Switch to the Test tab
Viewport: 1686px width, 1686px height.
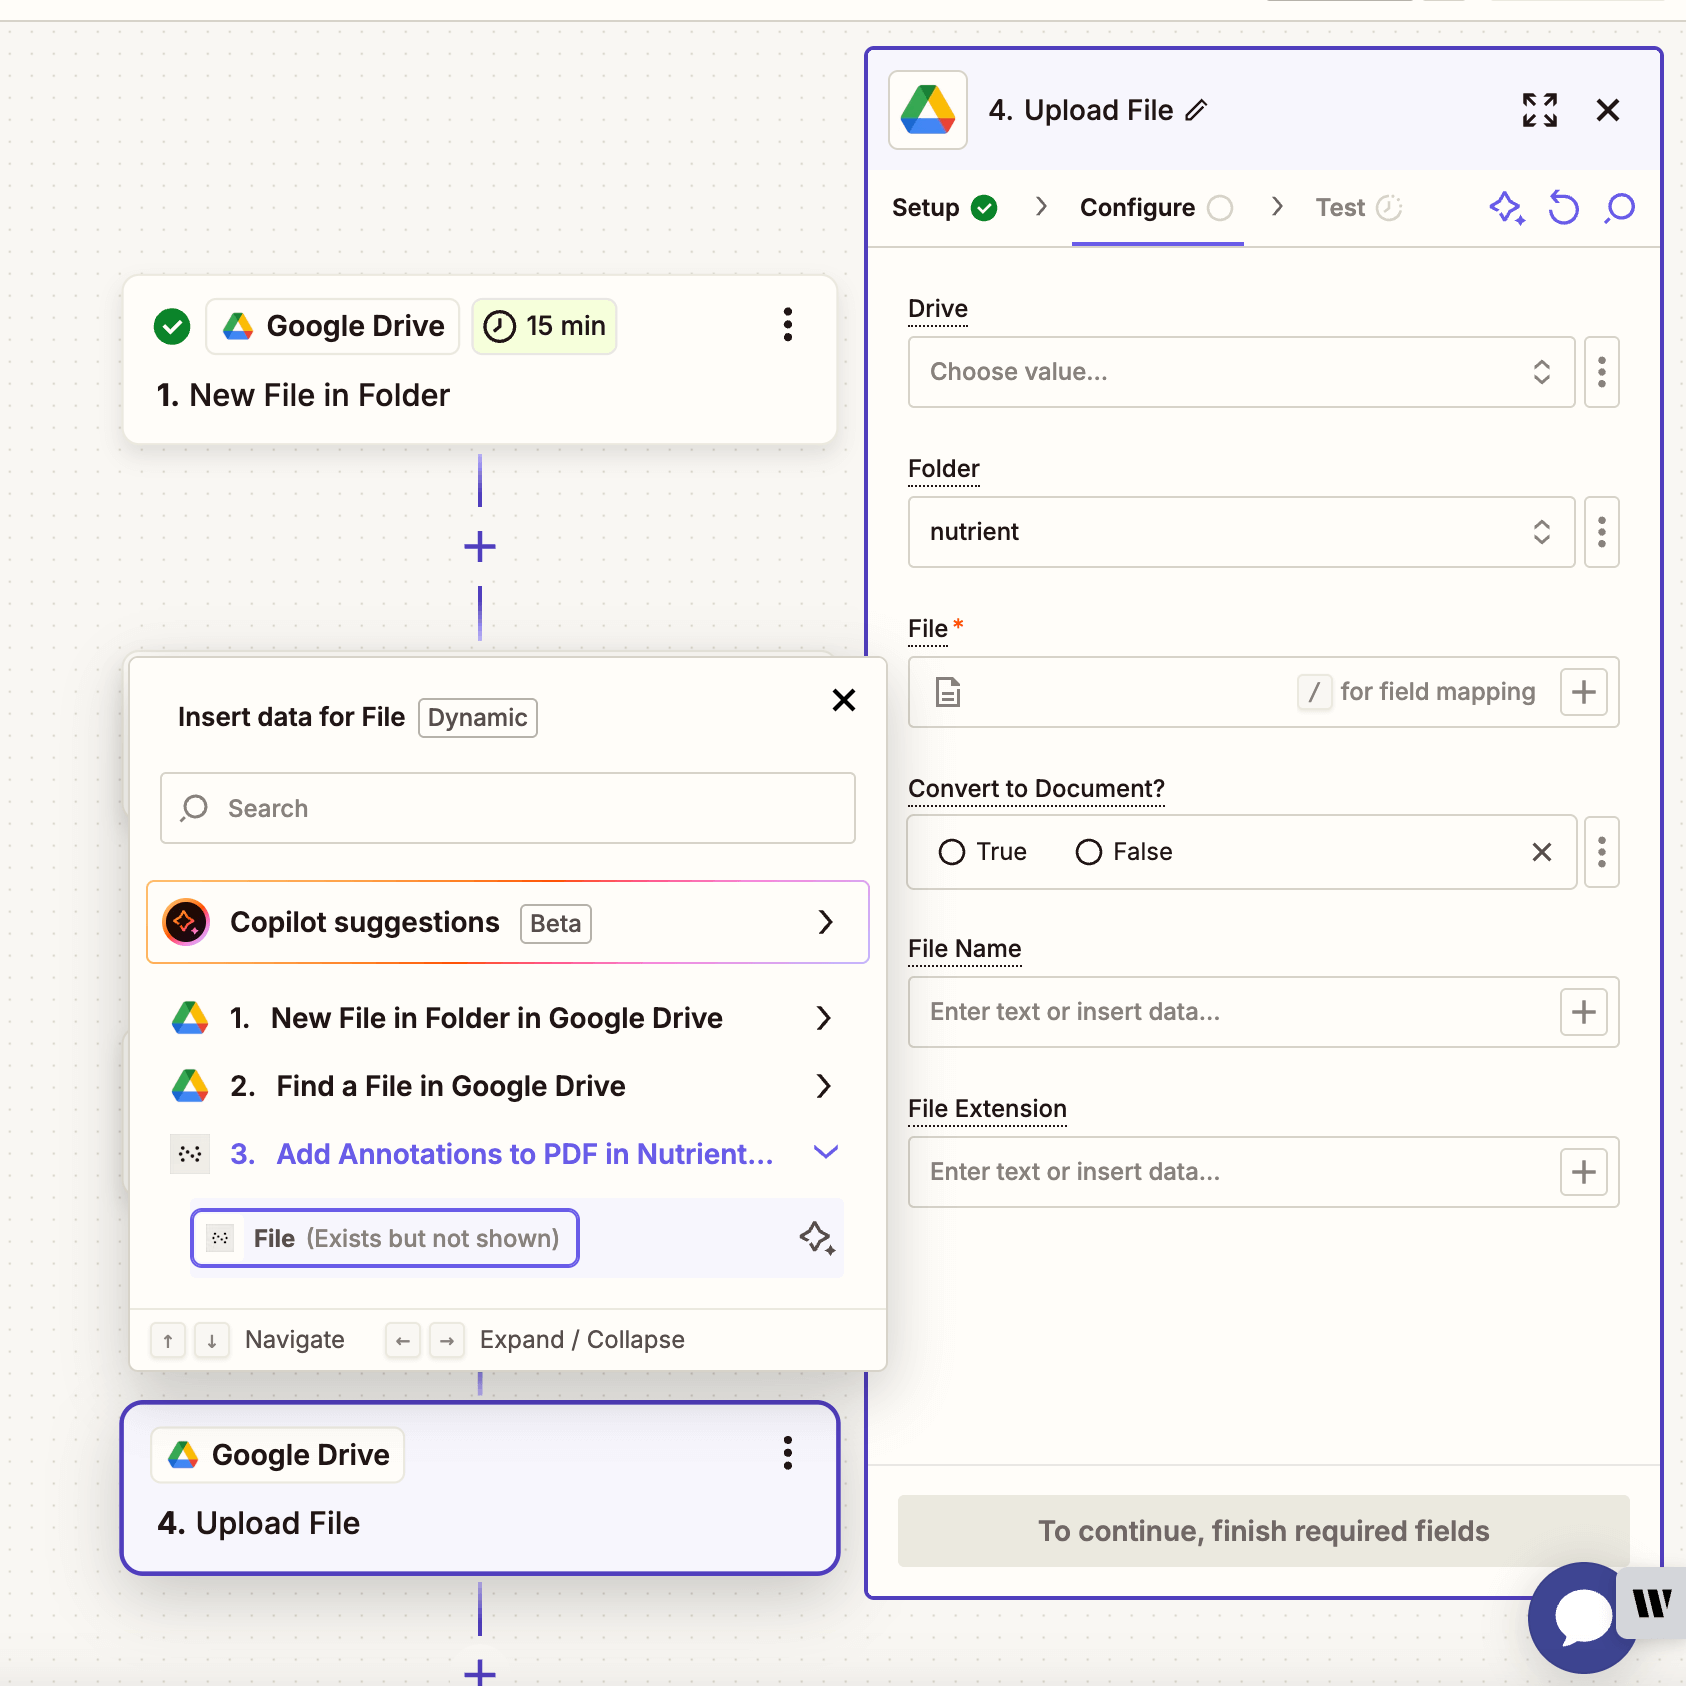1340,207
